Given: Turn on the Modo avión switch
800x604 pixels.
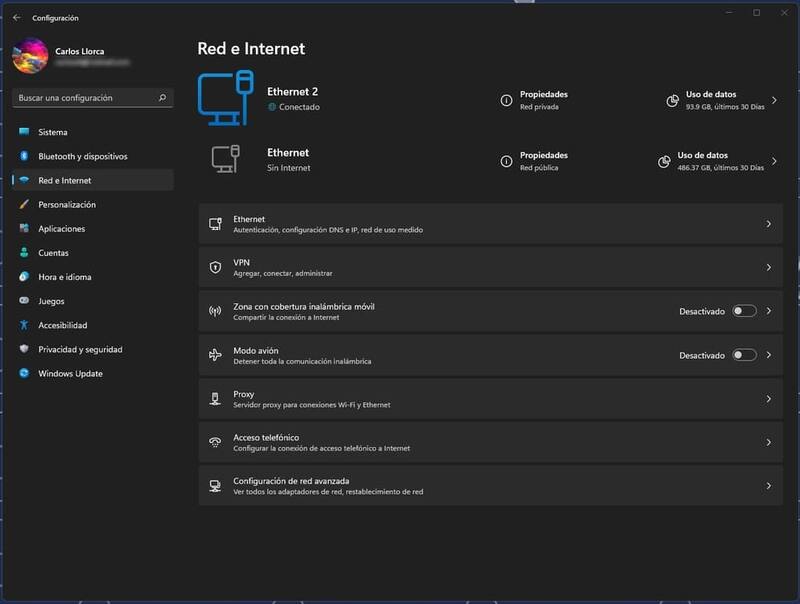Looking at the screenshot, I should click(744, 355).
